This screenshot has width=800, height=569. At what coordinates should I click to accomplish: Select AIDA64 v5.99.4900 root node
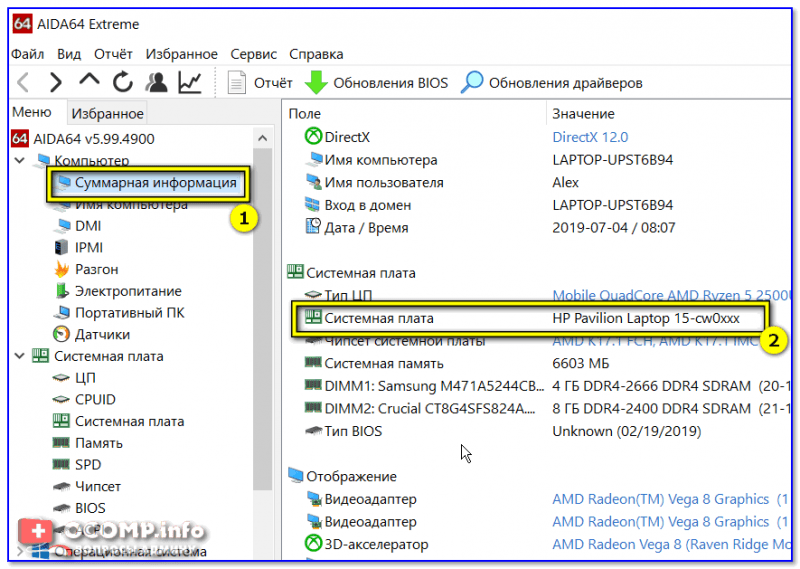93,139
